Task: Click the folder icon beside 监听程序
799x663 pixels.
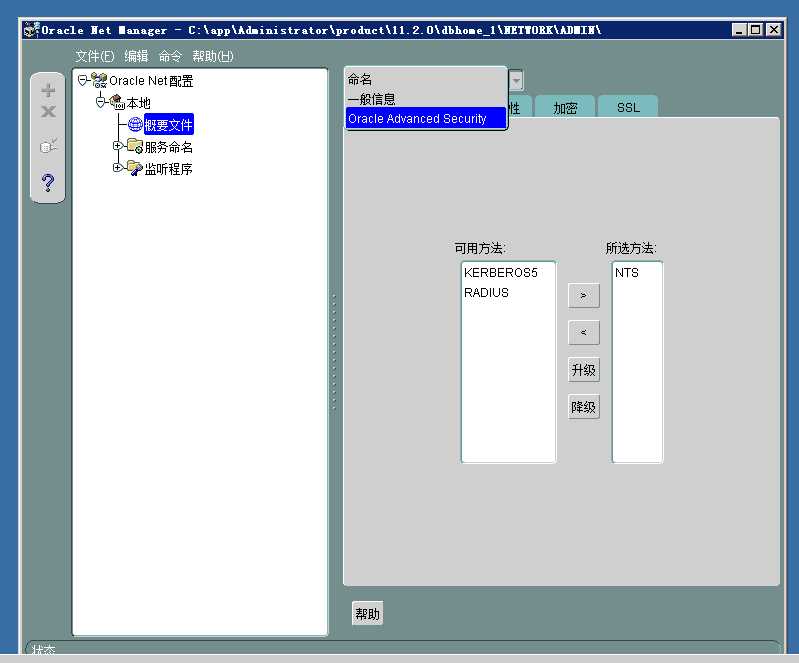Action: coord(135,168)
